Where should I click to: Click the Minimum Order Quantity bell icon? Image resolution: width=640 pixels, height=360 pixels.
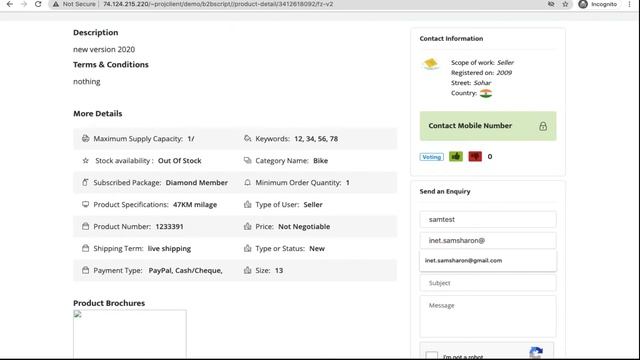click(247, 182)
